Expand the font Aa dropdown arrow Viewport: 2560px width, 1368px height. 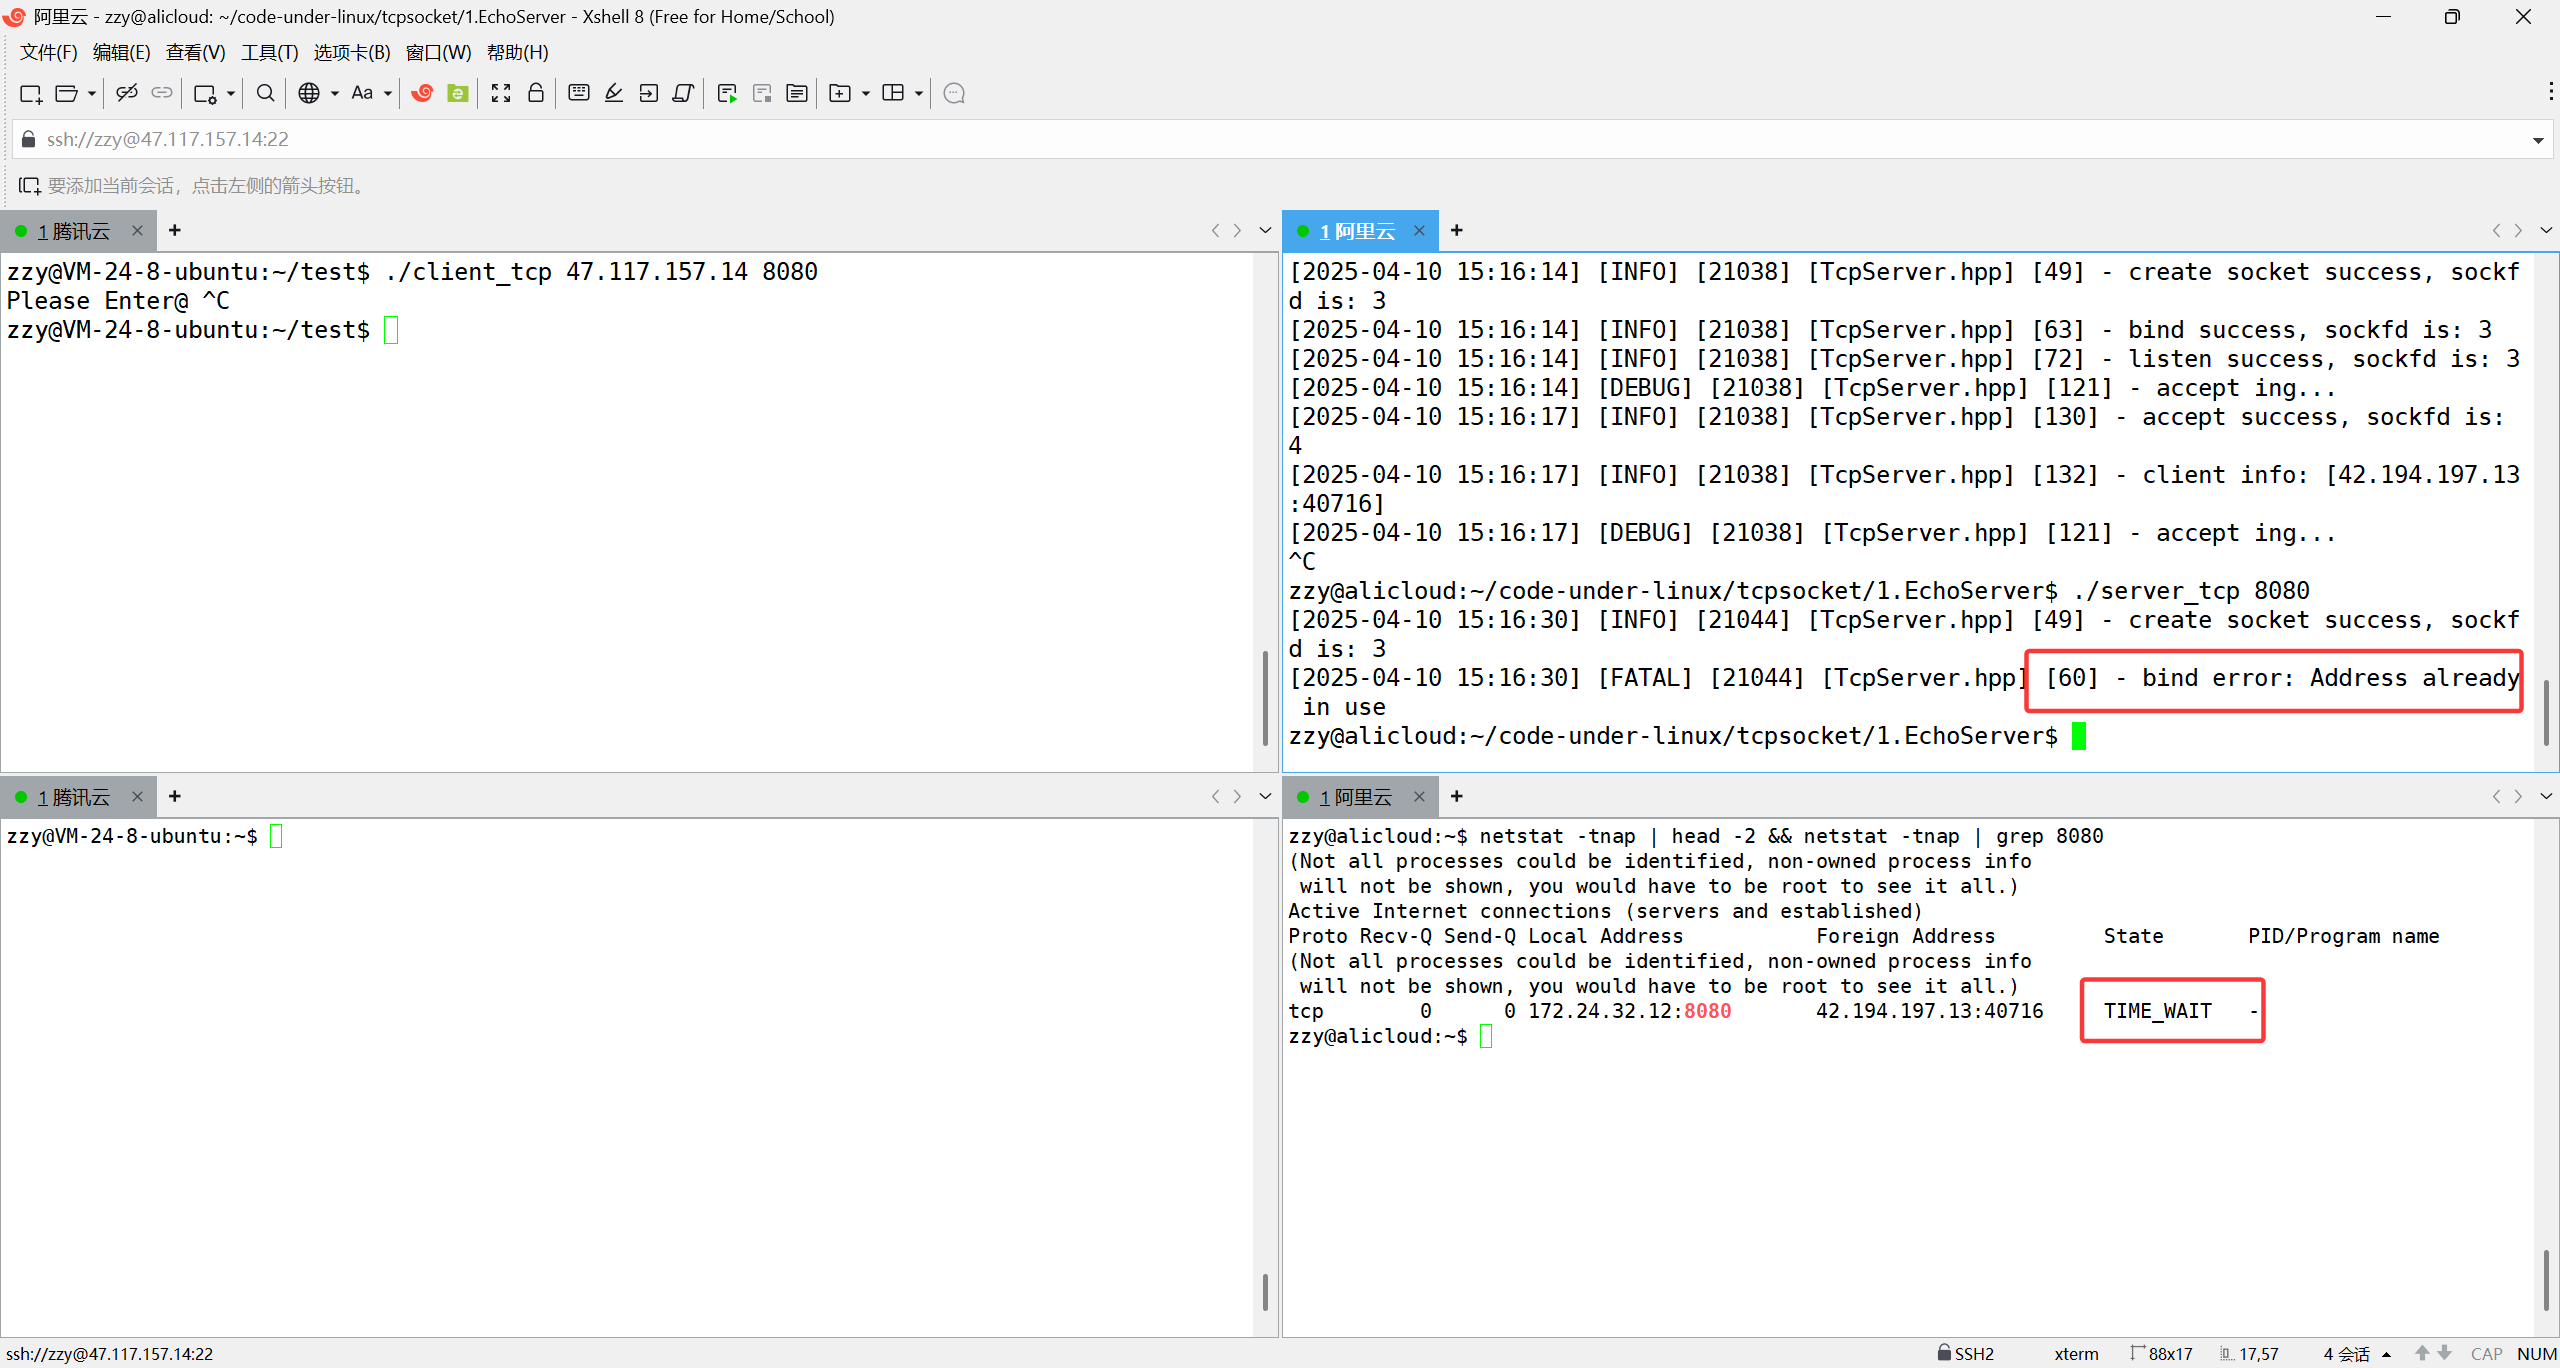point(388,93)
